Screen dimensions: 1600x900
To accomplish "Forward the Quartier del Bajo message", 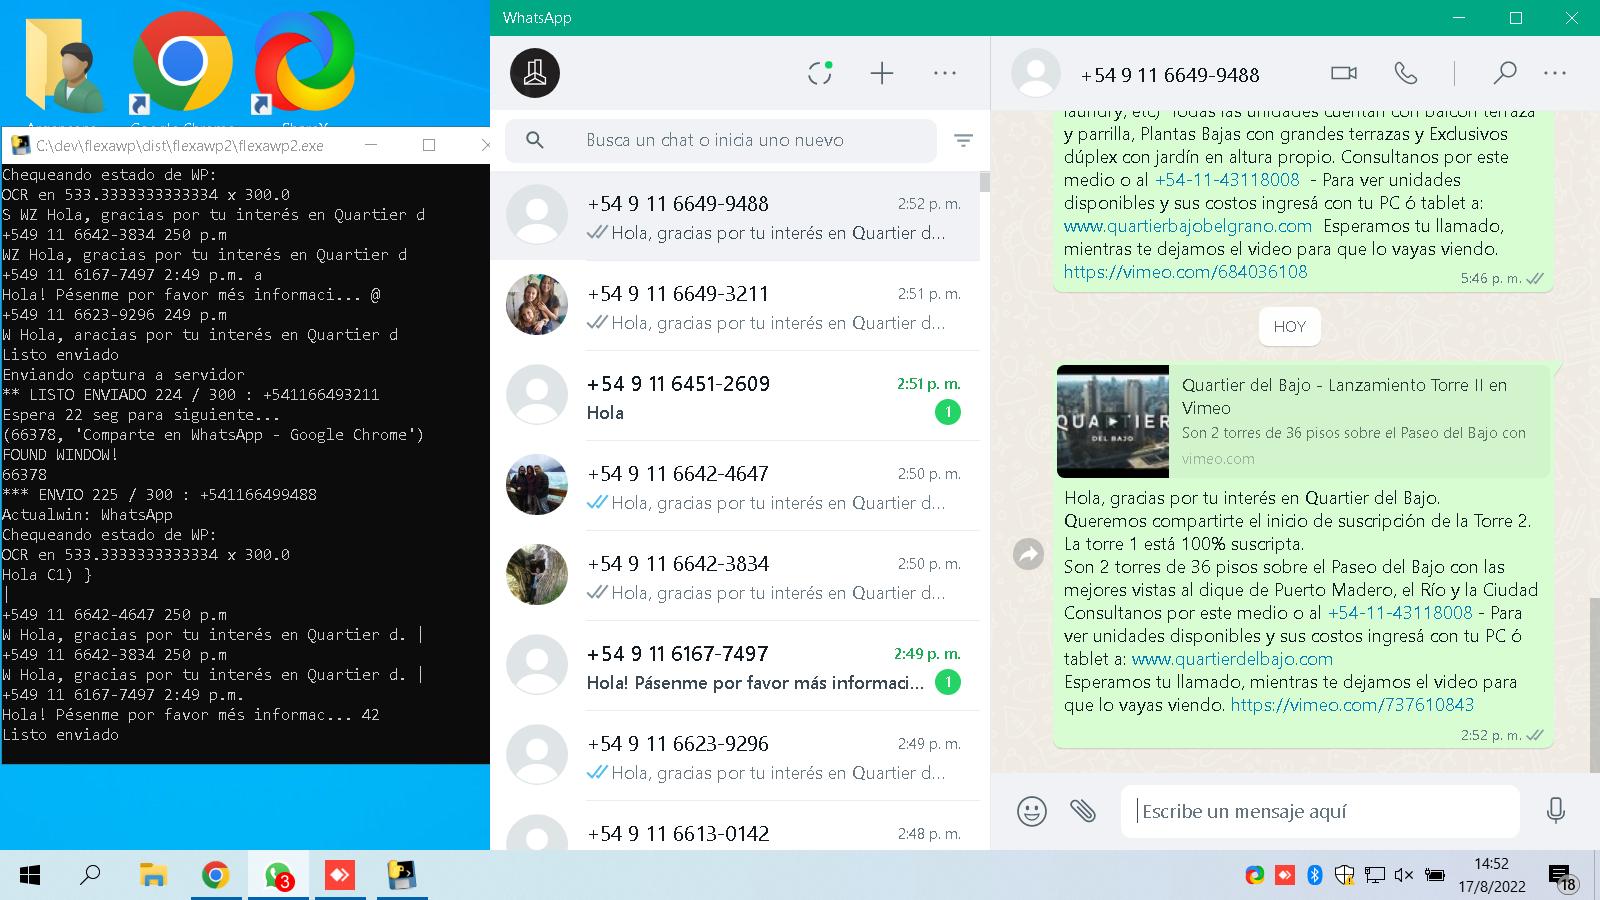I will pos(1028,554).
